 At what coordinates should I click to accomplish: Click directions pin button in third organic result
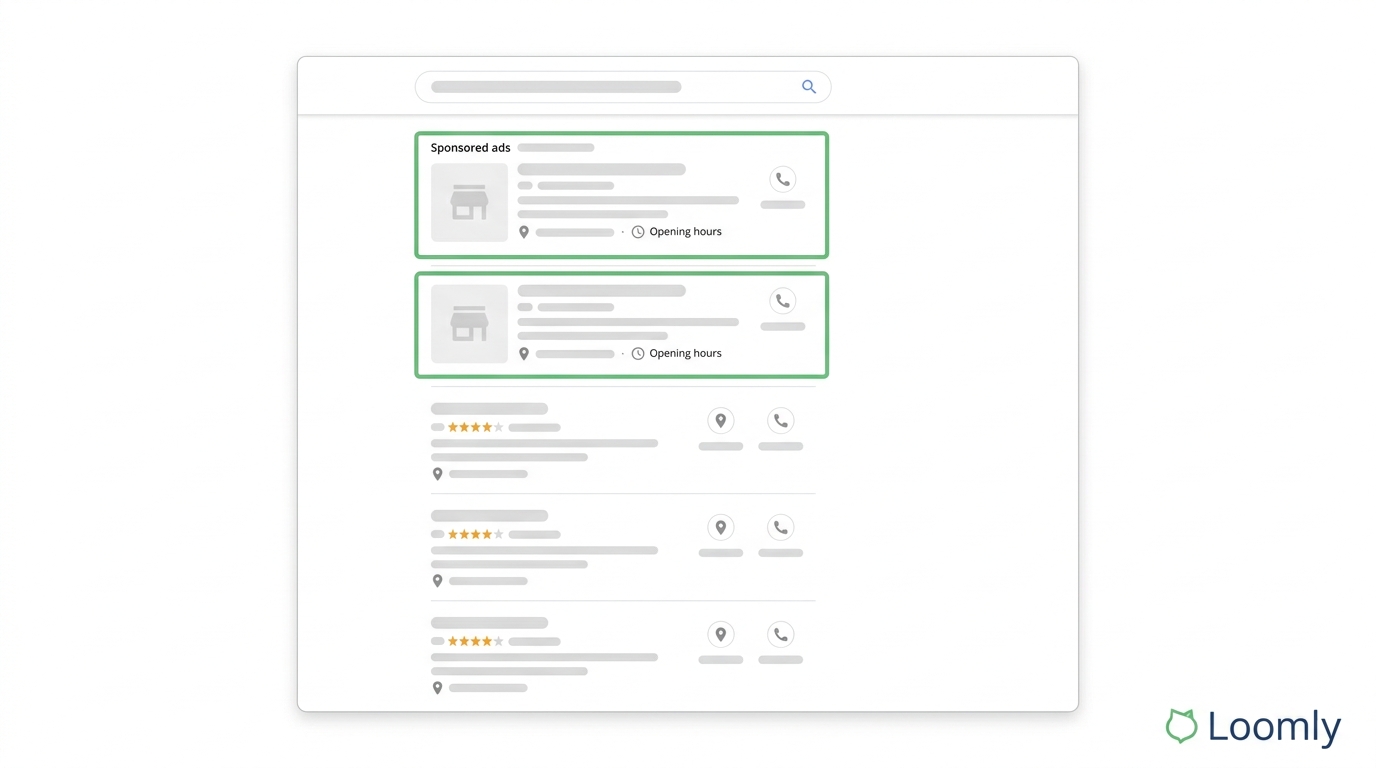pos(720,634)
